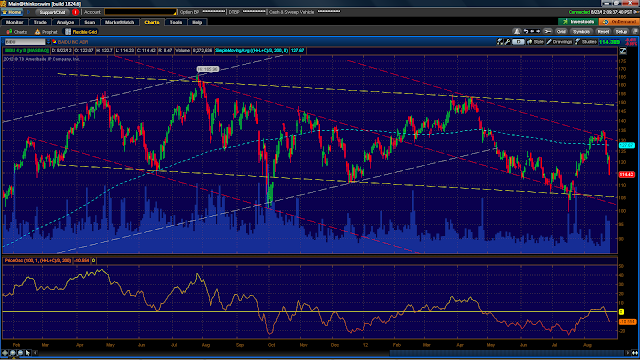
Task: Select the Prophet sub-tab icon
Action: (38, 32)
